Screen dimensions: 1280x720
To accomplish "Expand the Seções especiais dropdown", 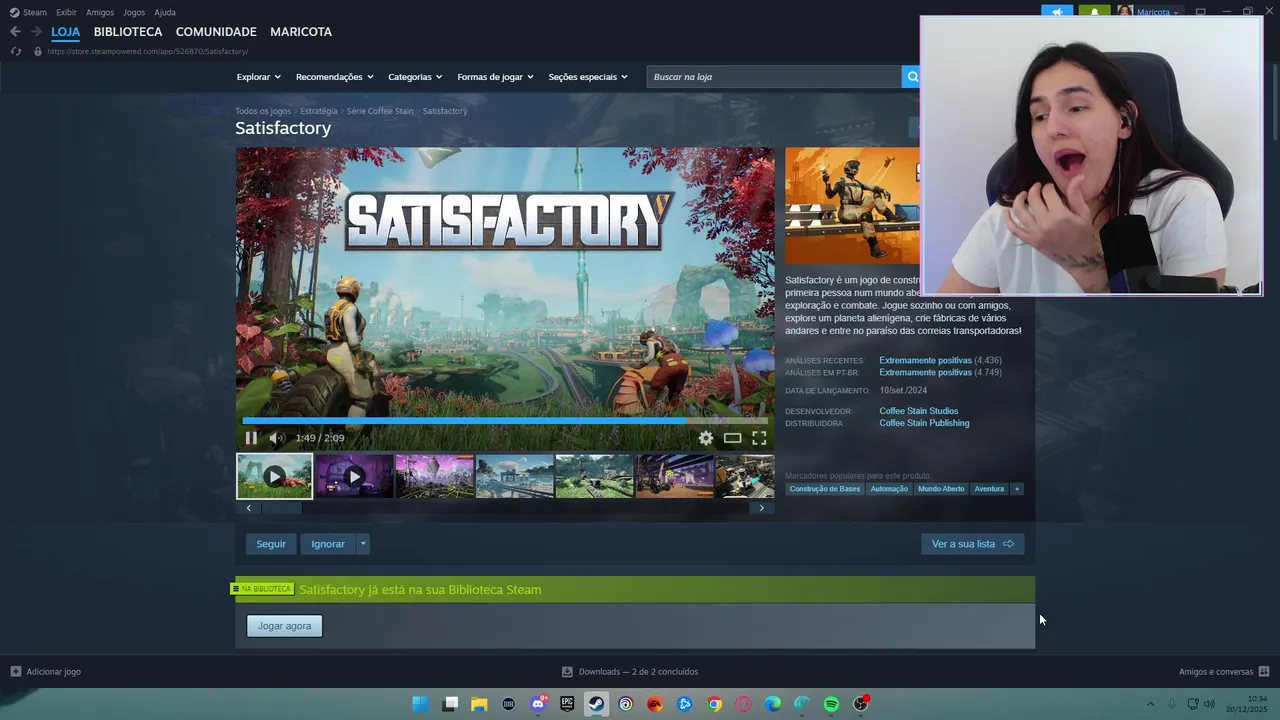I will (588, 77).
